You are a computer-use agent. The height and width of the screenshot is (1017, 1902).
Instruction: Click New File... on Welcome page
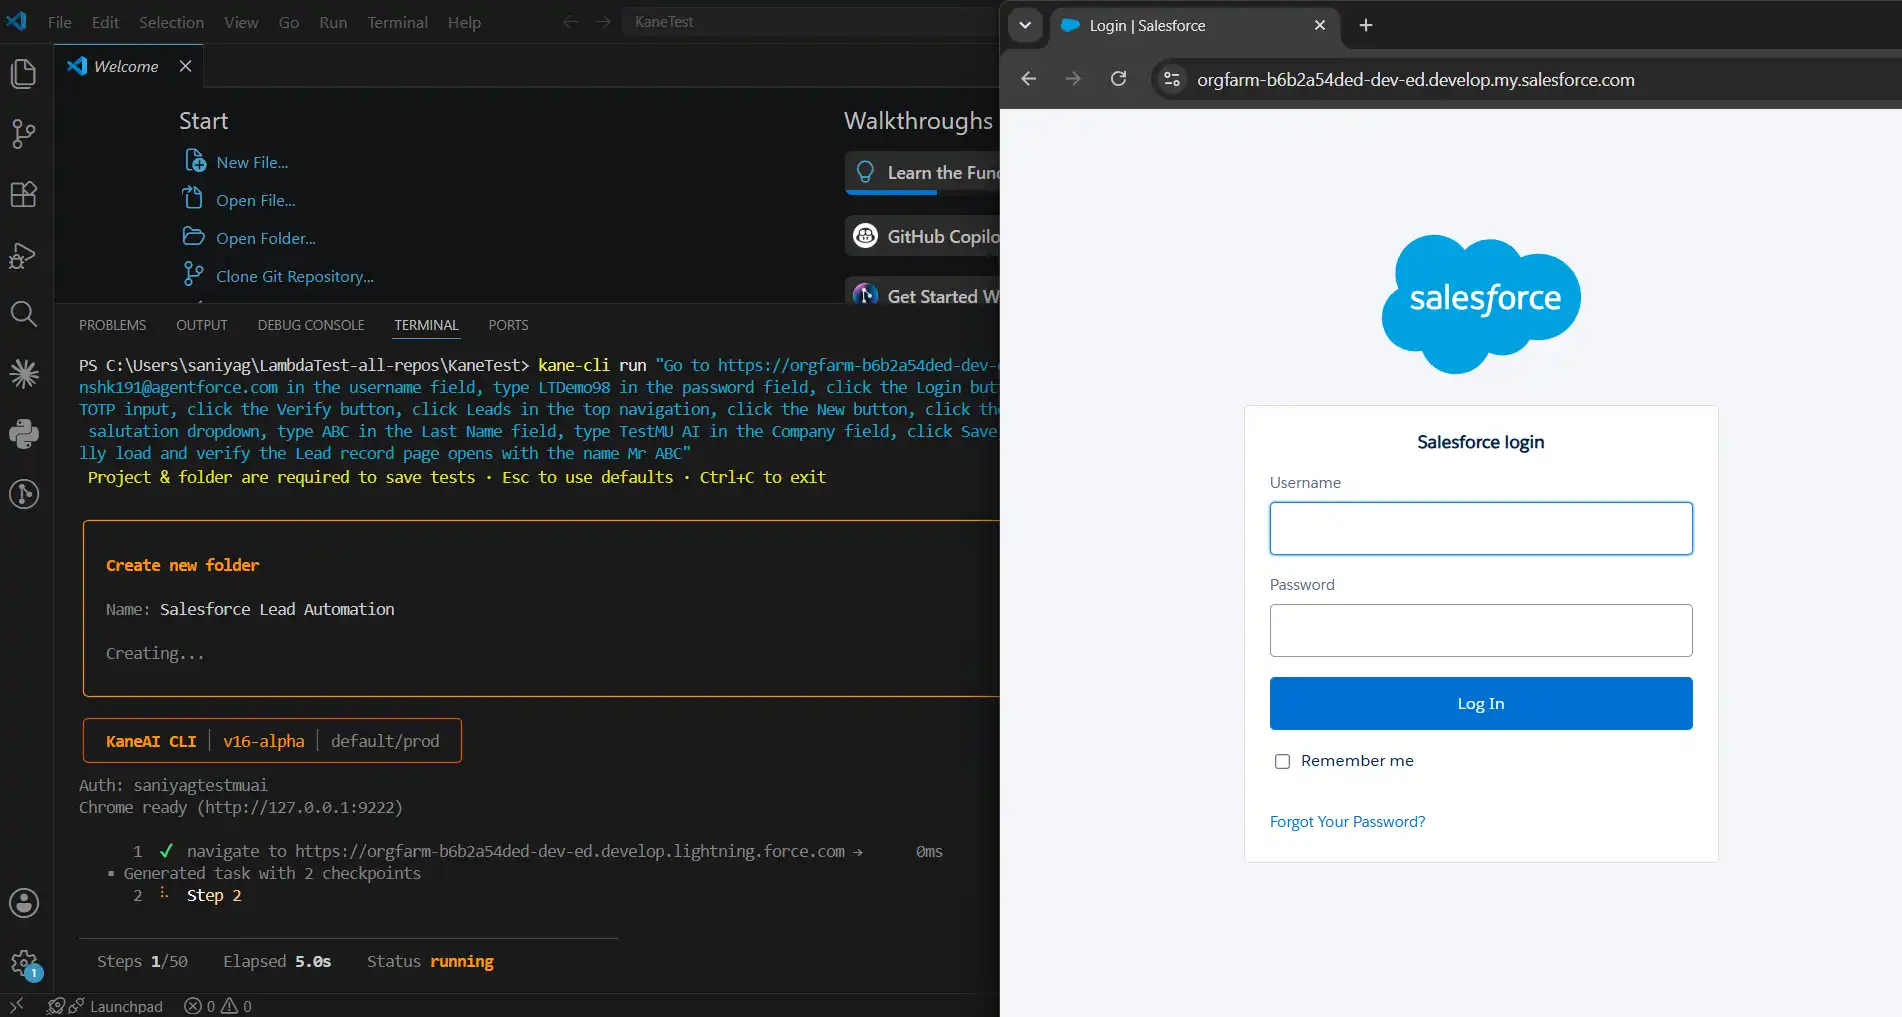tap(252, 162)
